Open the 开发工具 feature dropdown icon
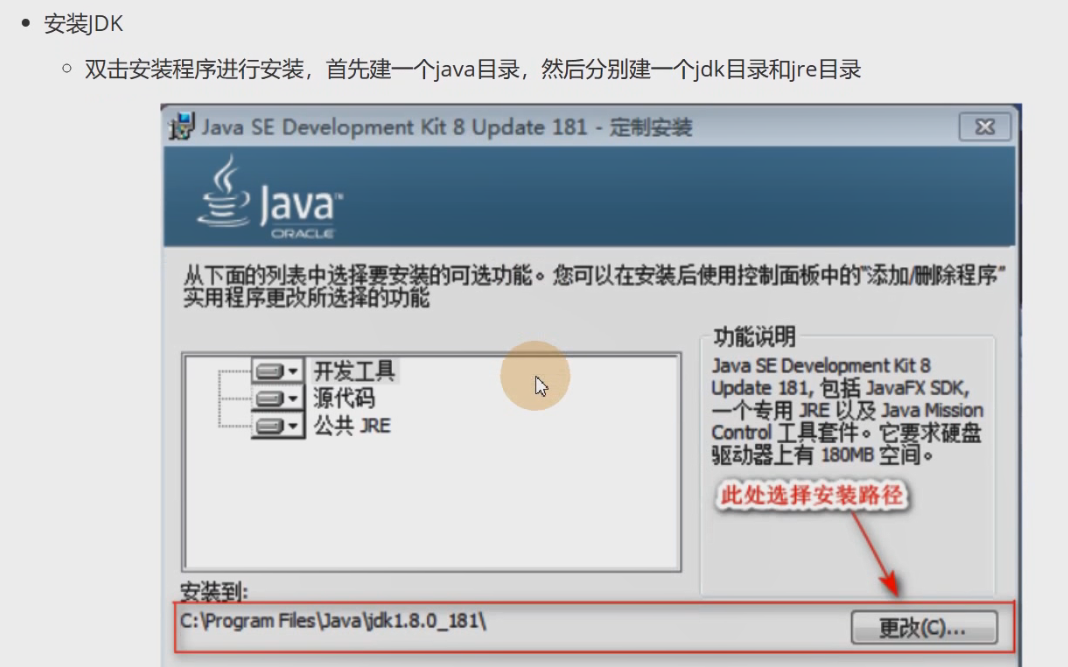Viewport: 1068px width, 667px height. tap(278, 371)
